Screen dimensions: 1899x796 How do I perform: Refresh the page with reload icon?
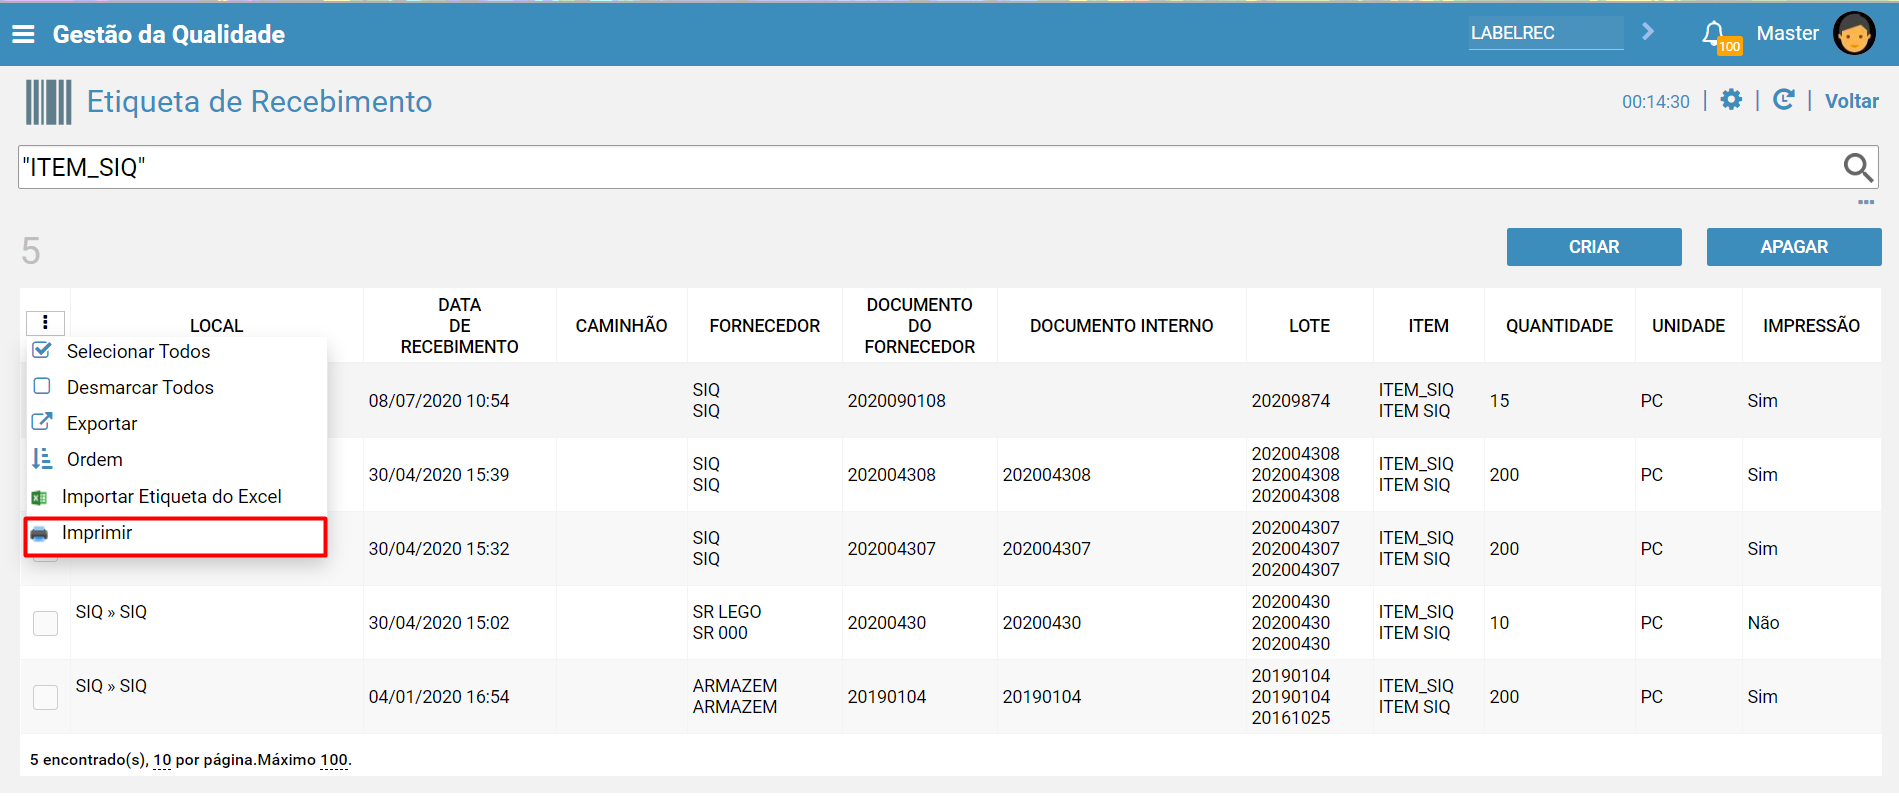pos(1783,100)
